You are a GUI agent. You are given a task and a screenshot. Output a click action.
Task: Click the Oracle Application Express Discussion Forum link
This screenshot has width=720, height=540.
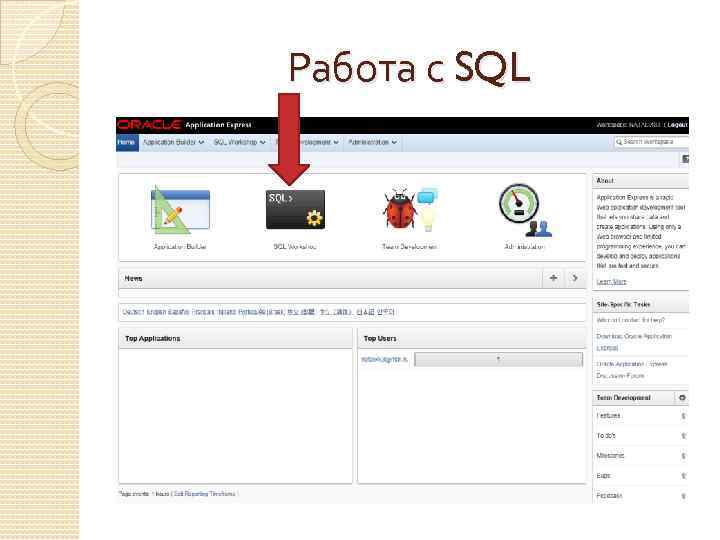(x=632, y=370)
